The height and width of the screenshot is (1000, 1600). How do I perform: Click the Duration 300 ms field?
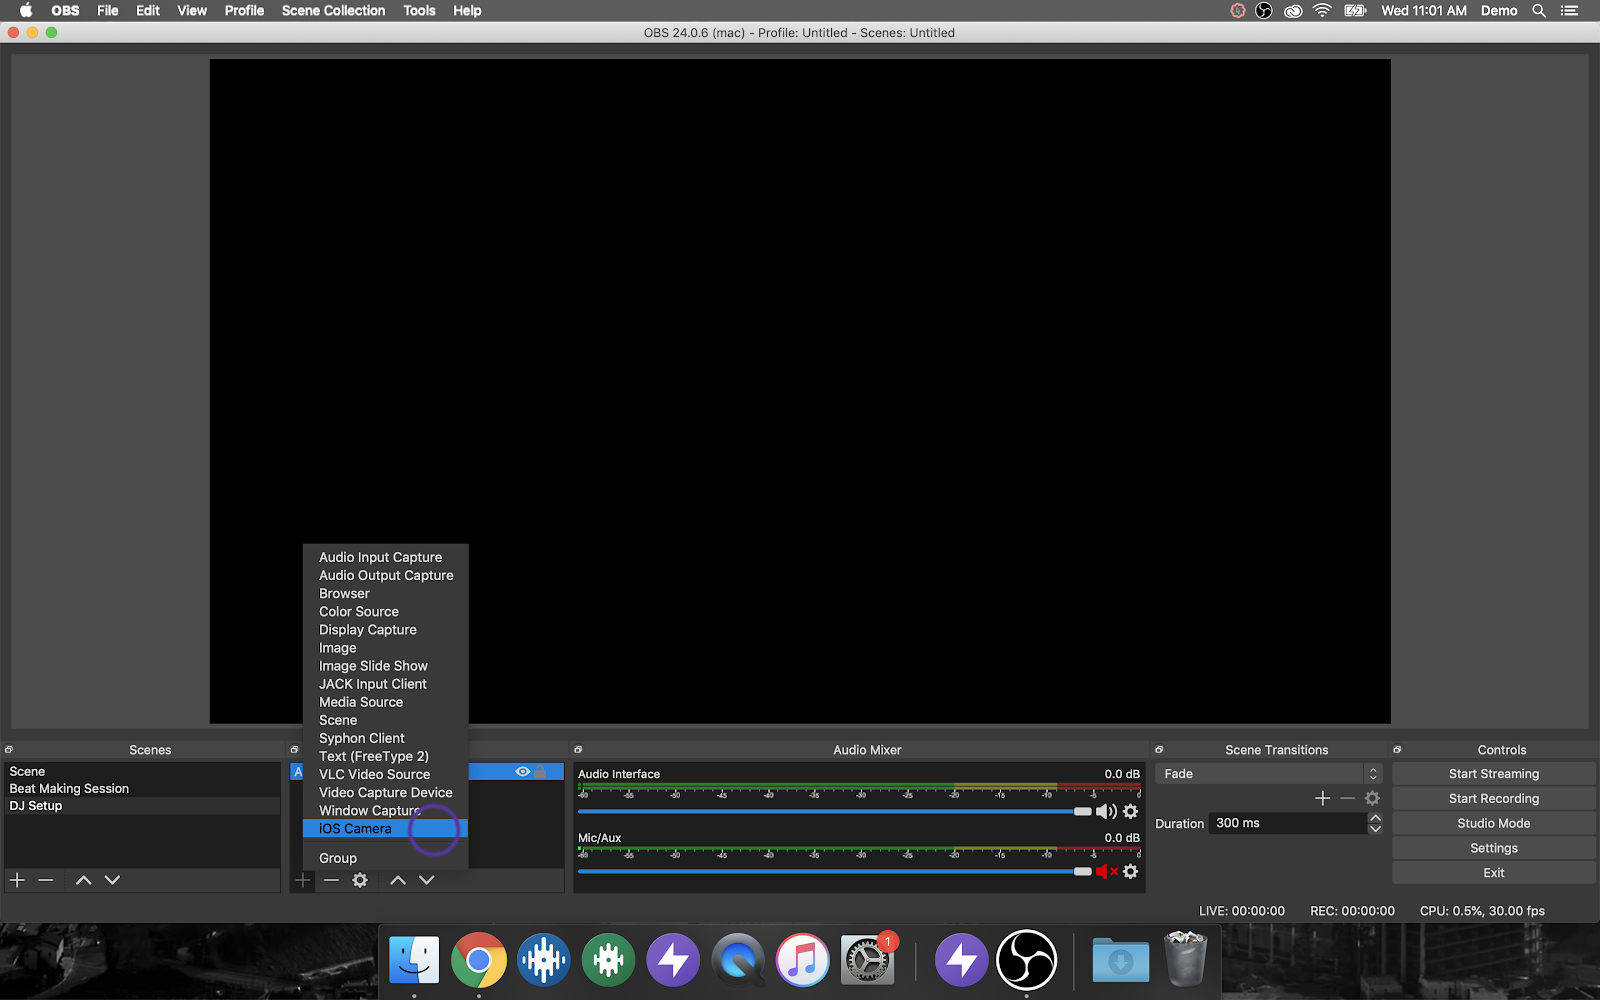point(1287,823)
